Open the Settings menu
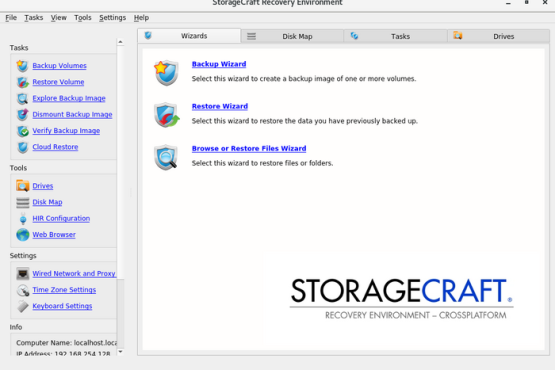This screenshot has width=555, height=370. coord(112,18)
